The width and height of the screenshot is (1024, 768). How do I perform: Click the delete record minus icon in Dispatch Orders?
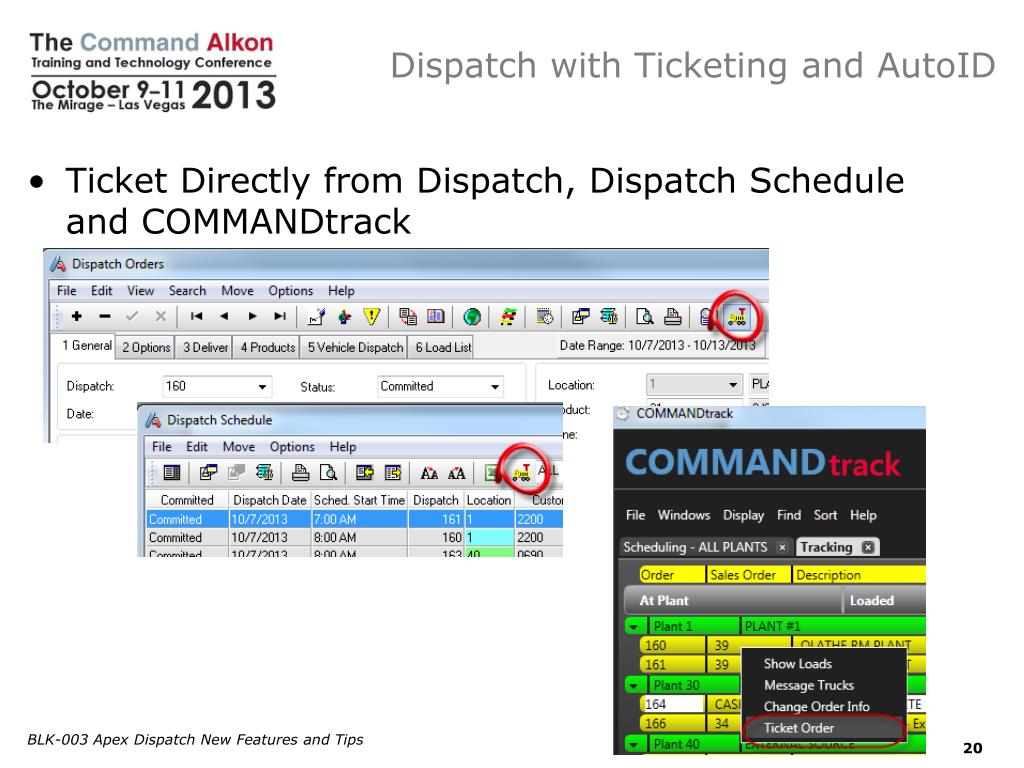104,317
